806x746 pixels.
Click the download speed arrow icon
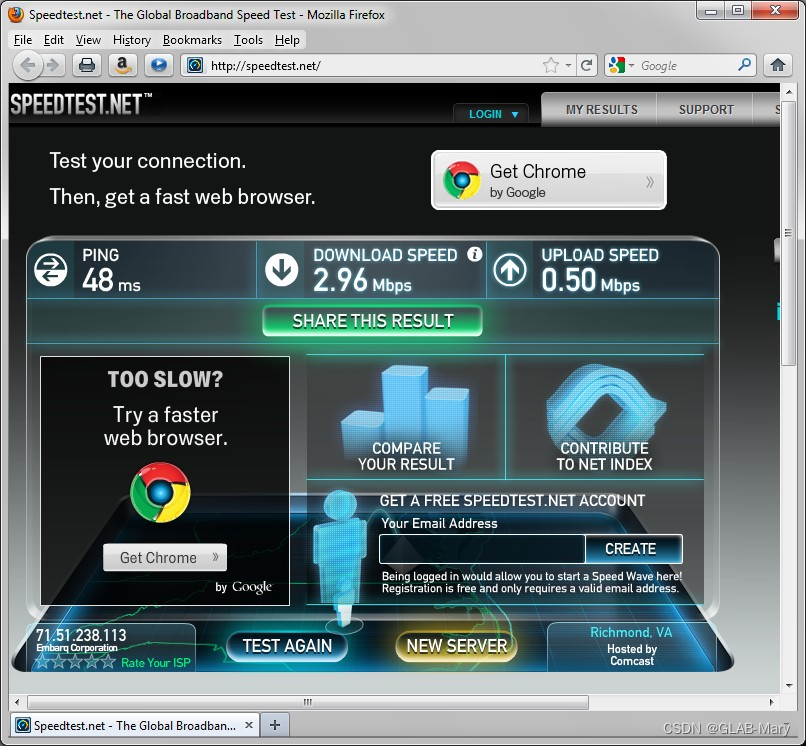tap(281, 270)
